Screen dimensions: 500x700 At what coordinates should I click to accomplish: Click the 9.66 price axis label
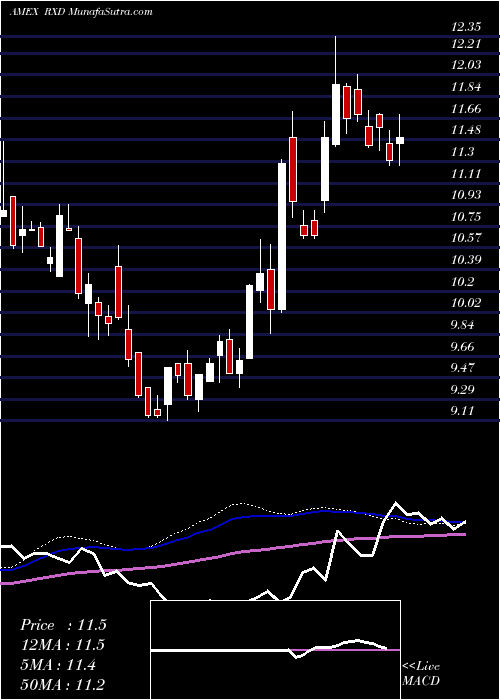coord(462,346)
